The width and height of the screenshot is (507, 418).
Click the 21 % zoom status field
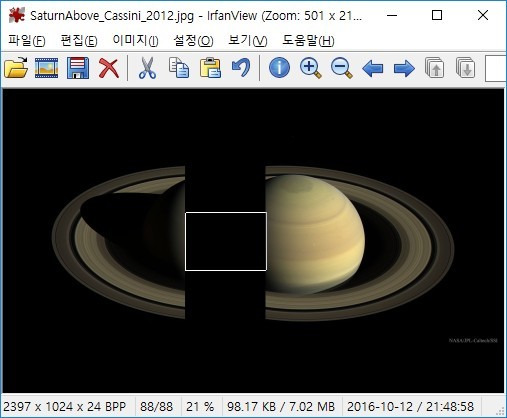(200, 407)
